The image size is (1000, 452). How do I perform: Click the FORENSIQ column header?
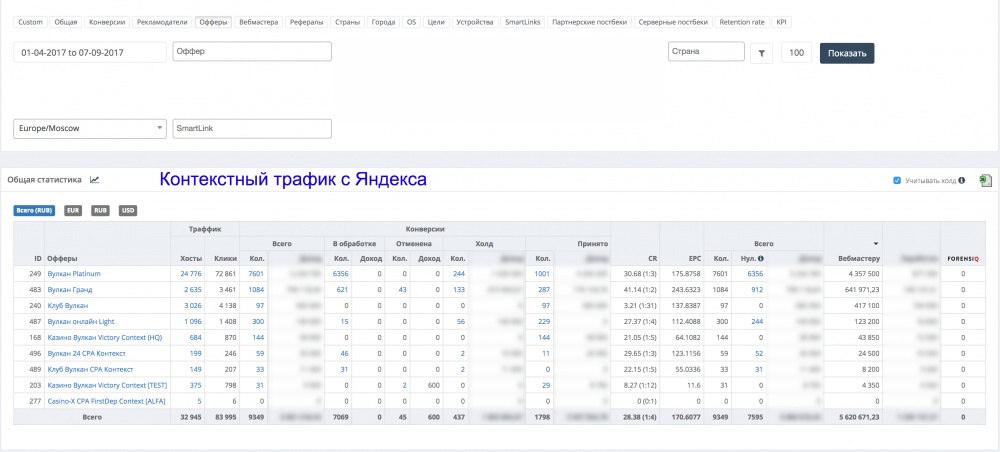pos(963,258)
